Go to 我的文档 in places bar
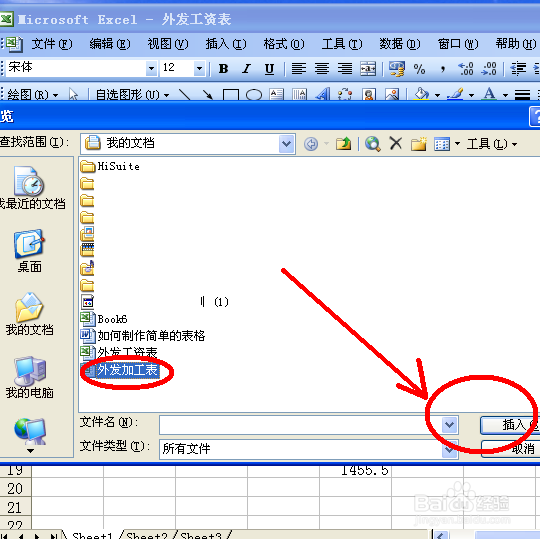This screenshot has width=540, height=539. (30, 314)
